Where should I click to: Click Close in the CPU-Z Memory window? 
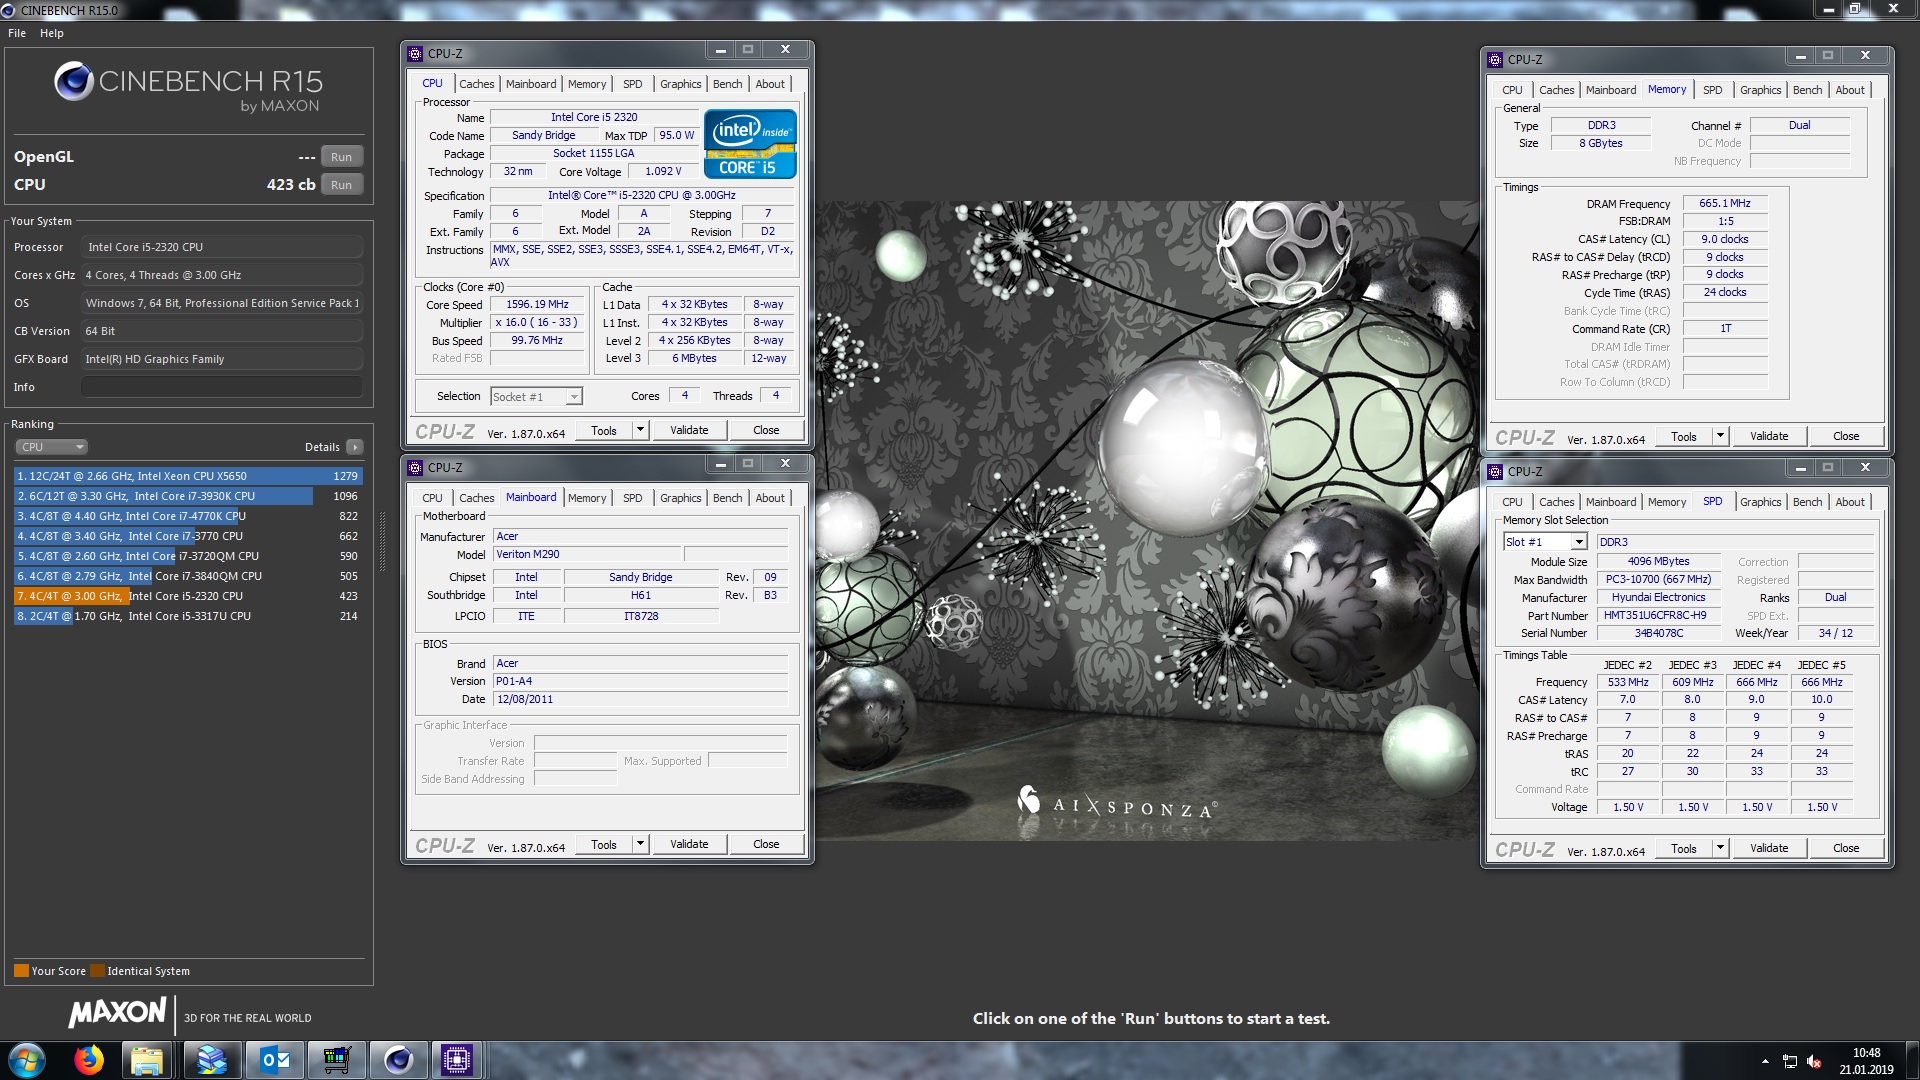click(x=1846, y=436)
